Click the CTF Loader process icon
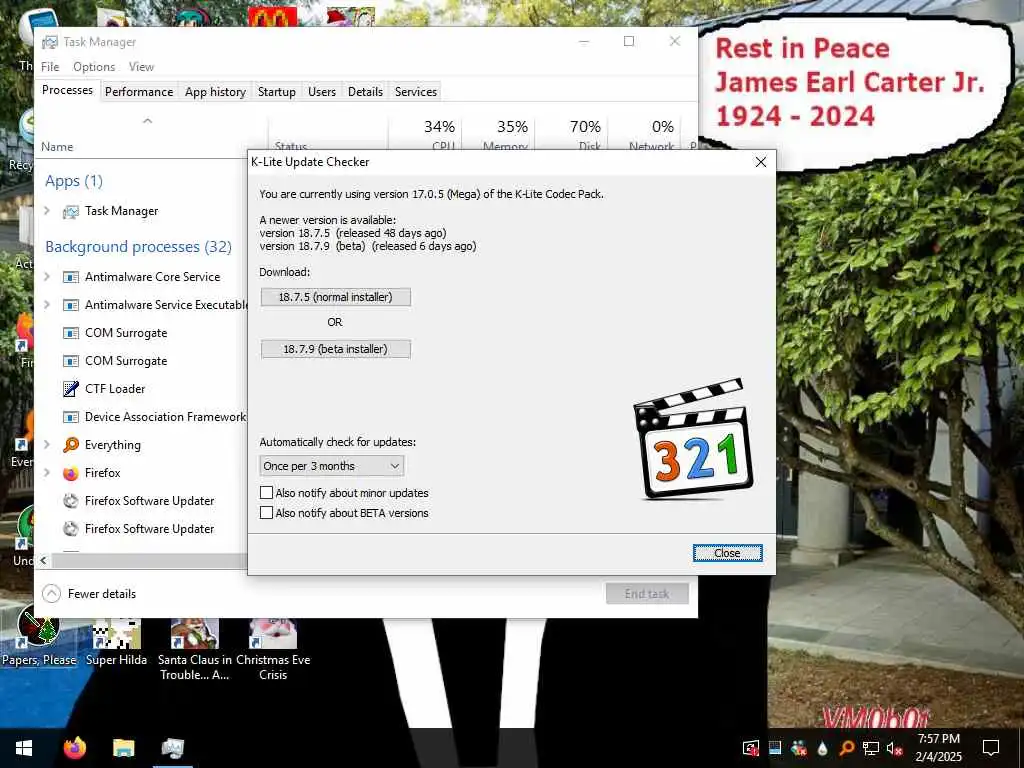Image resolution: width=1024 pixels, height=768 pixels. (71, 389)
